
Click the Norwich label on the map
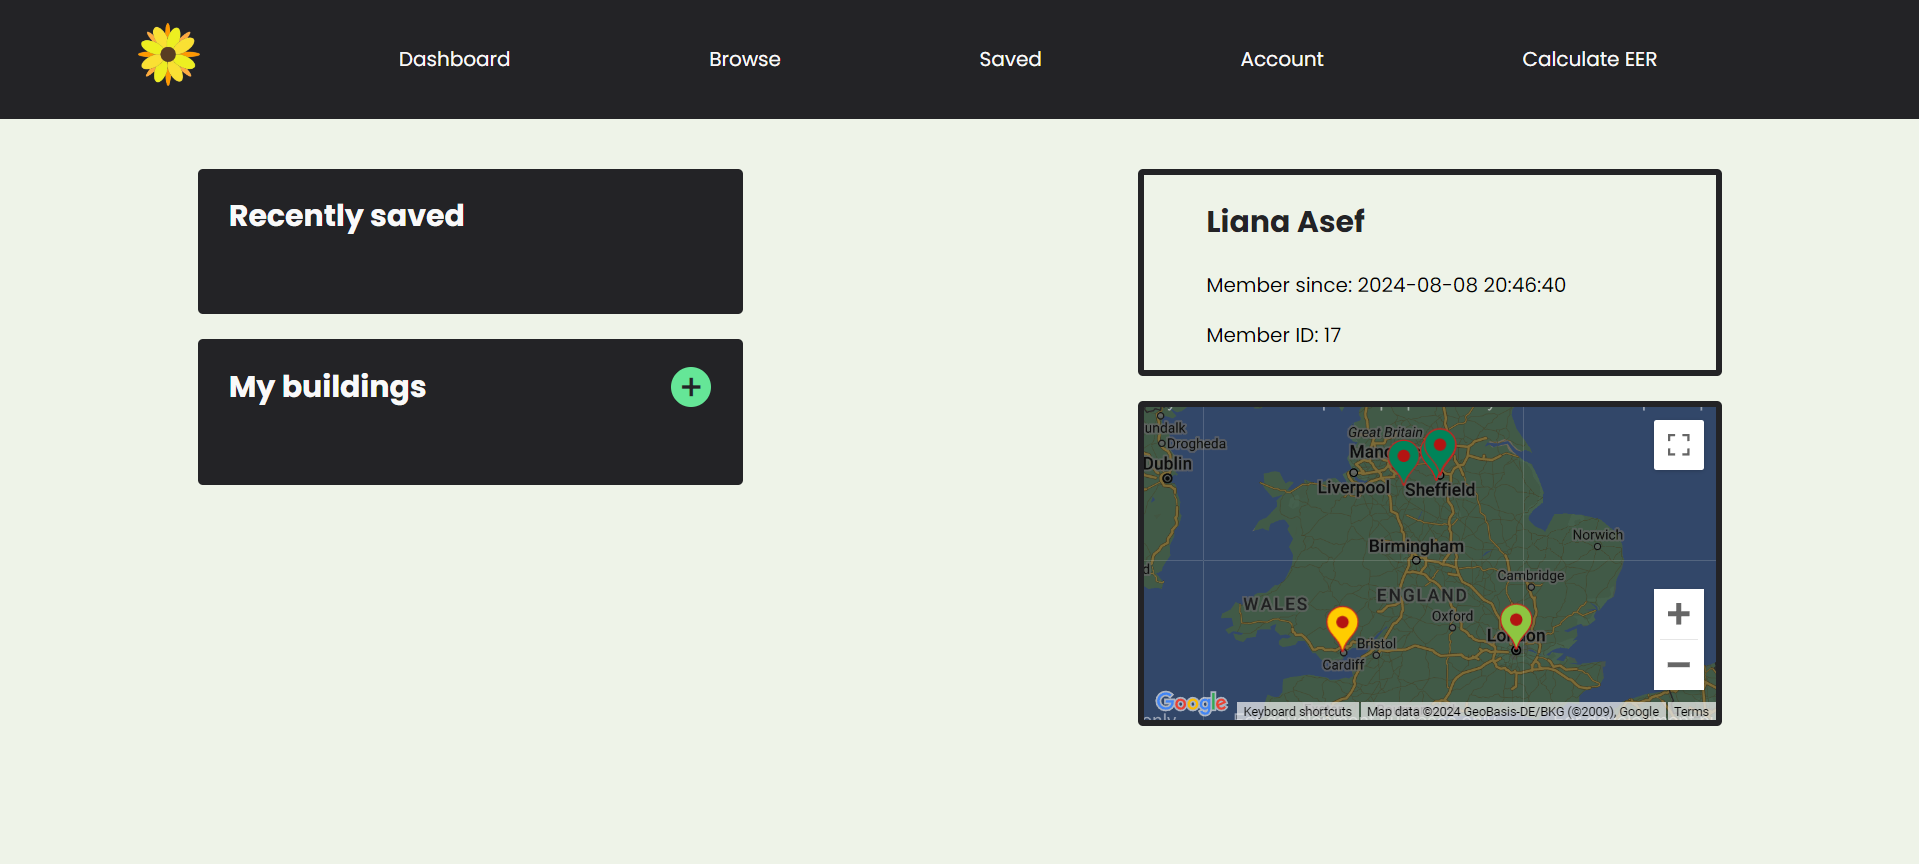pyautogui.click(x=1597, y=535)
